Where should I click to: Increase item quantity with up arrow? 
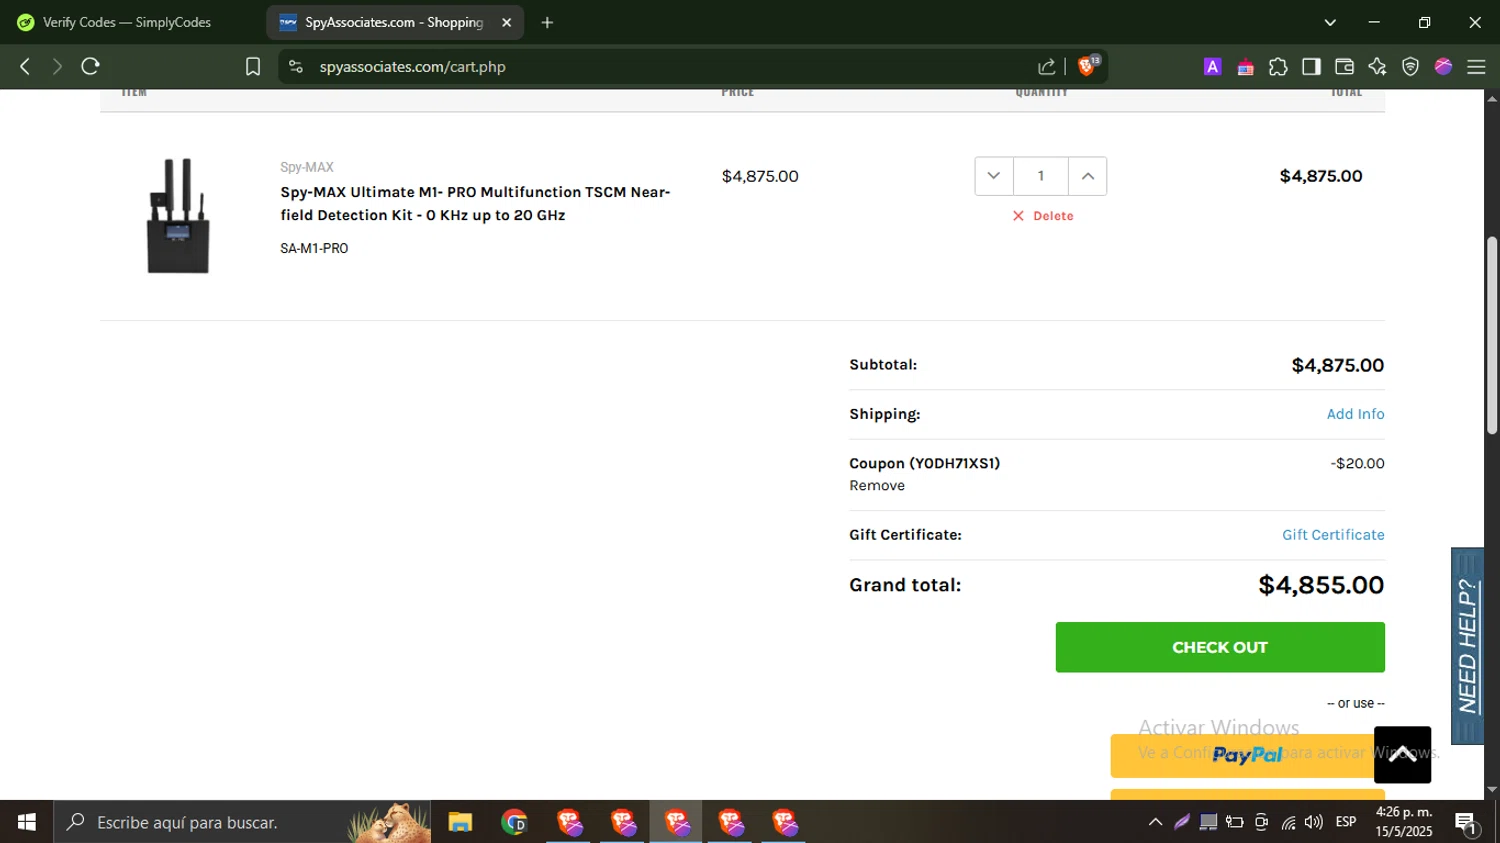[1087, 176]
